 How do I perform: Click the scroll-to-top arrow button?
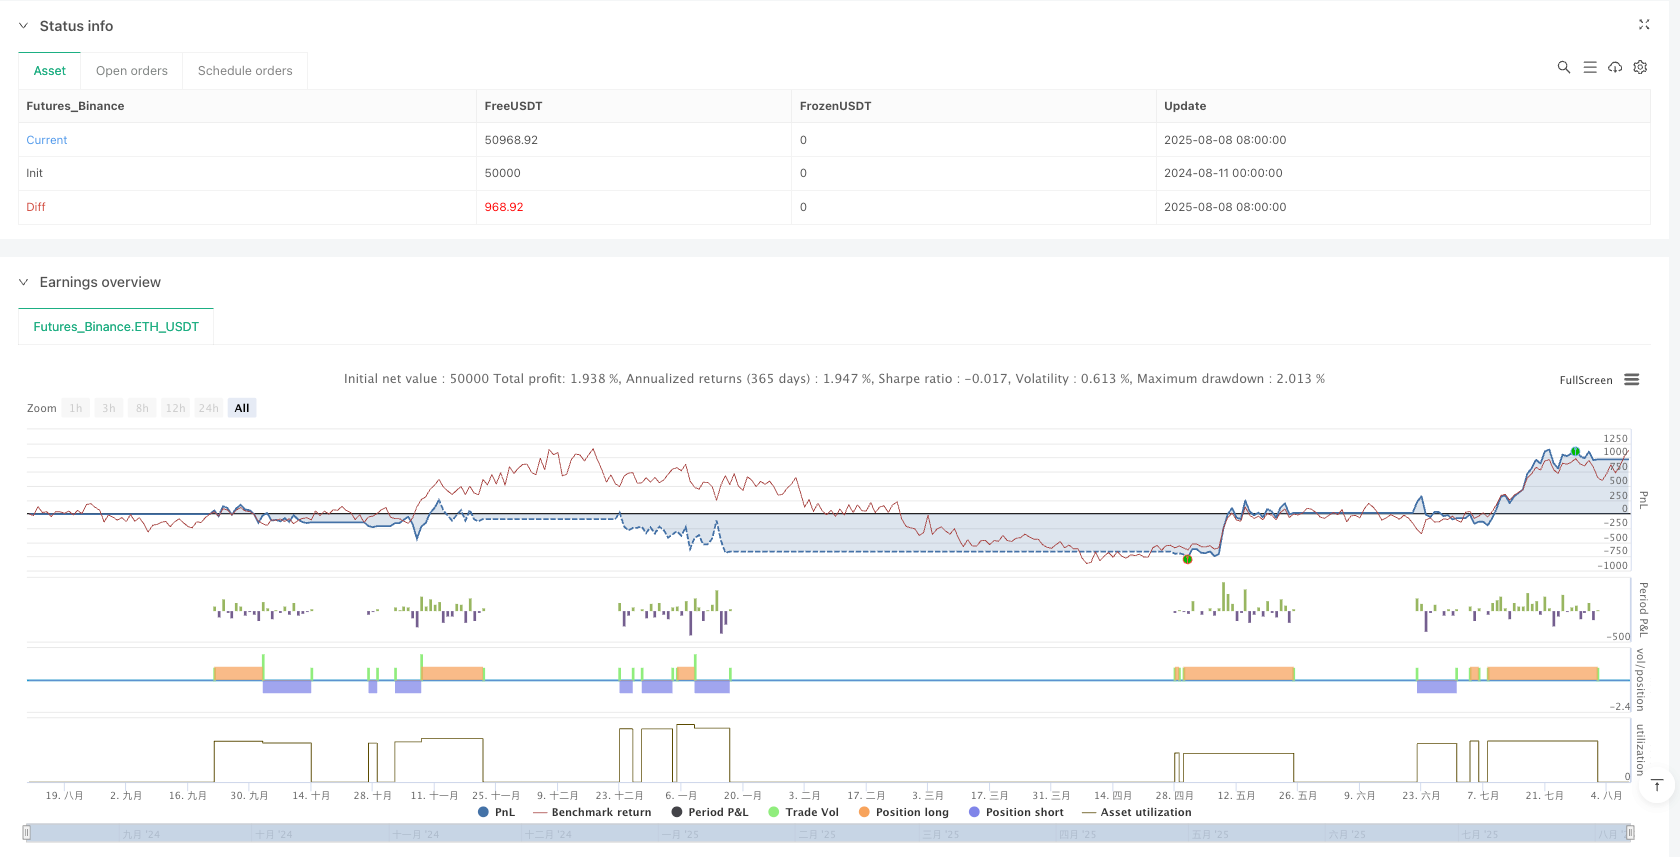pos(1657,785)
